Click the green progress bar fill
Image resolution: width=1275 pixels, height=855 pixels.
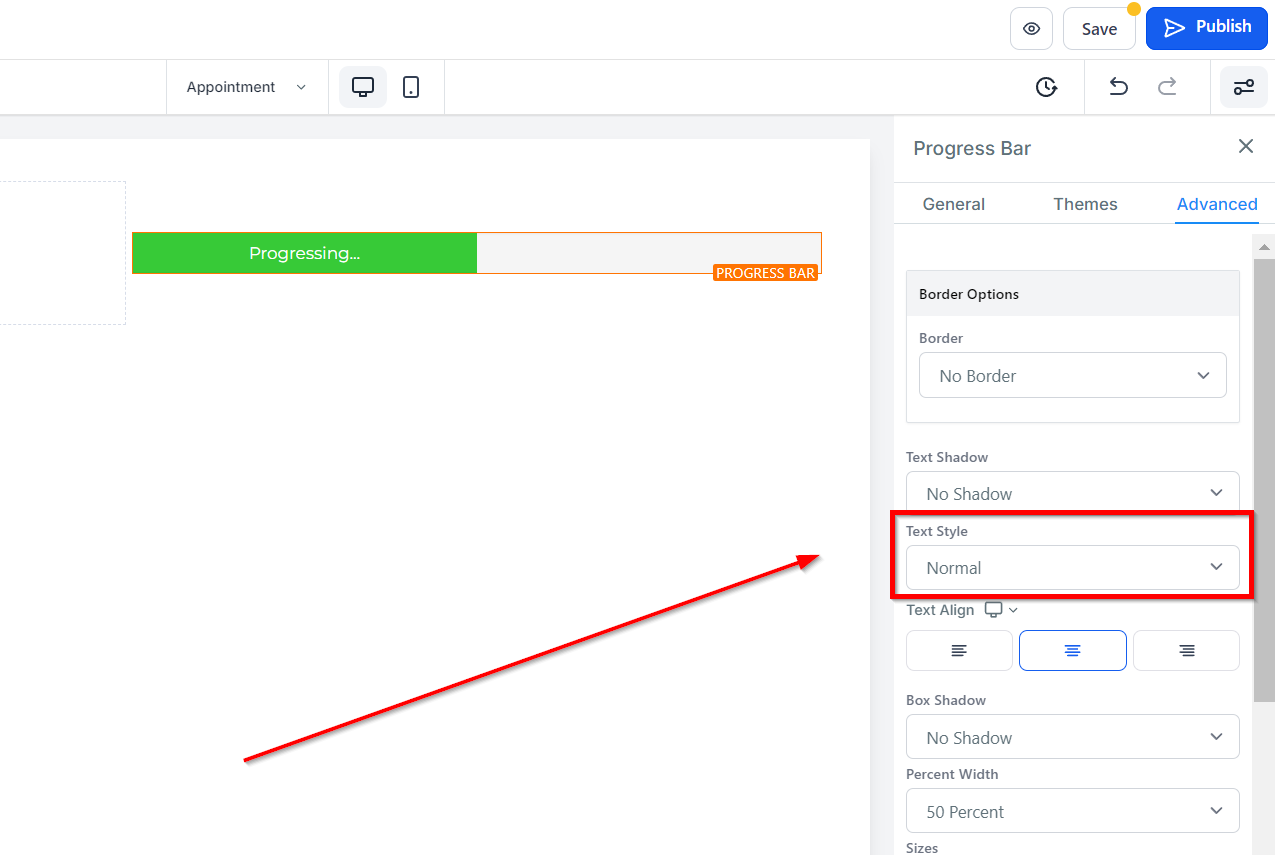pos(304,254)
